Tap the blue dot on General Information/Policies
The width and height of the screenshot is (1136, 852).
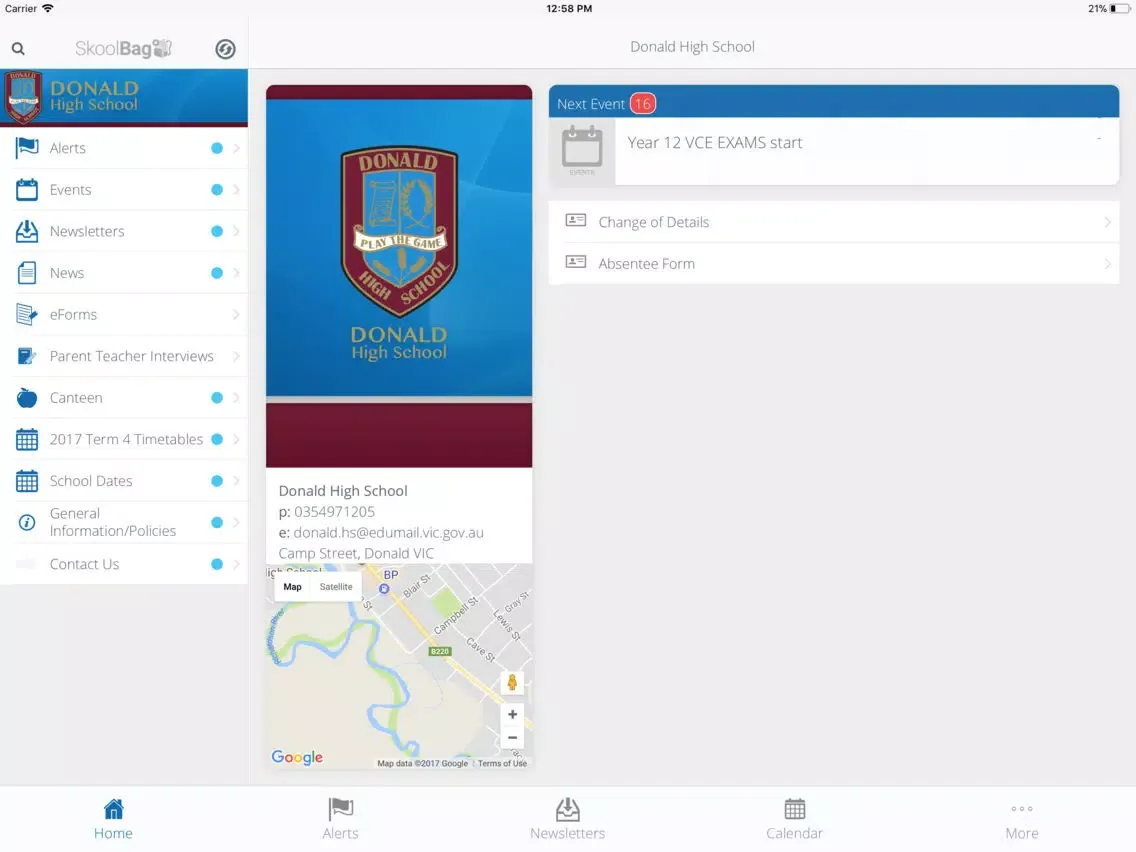(217, 522)
